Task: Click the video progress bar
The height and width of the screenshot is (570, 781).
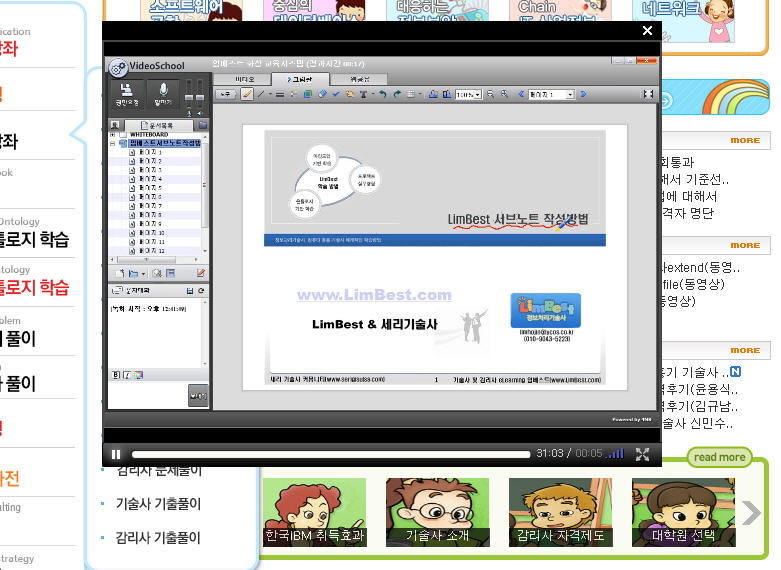Action: pos(331,454)
